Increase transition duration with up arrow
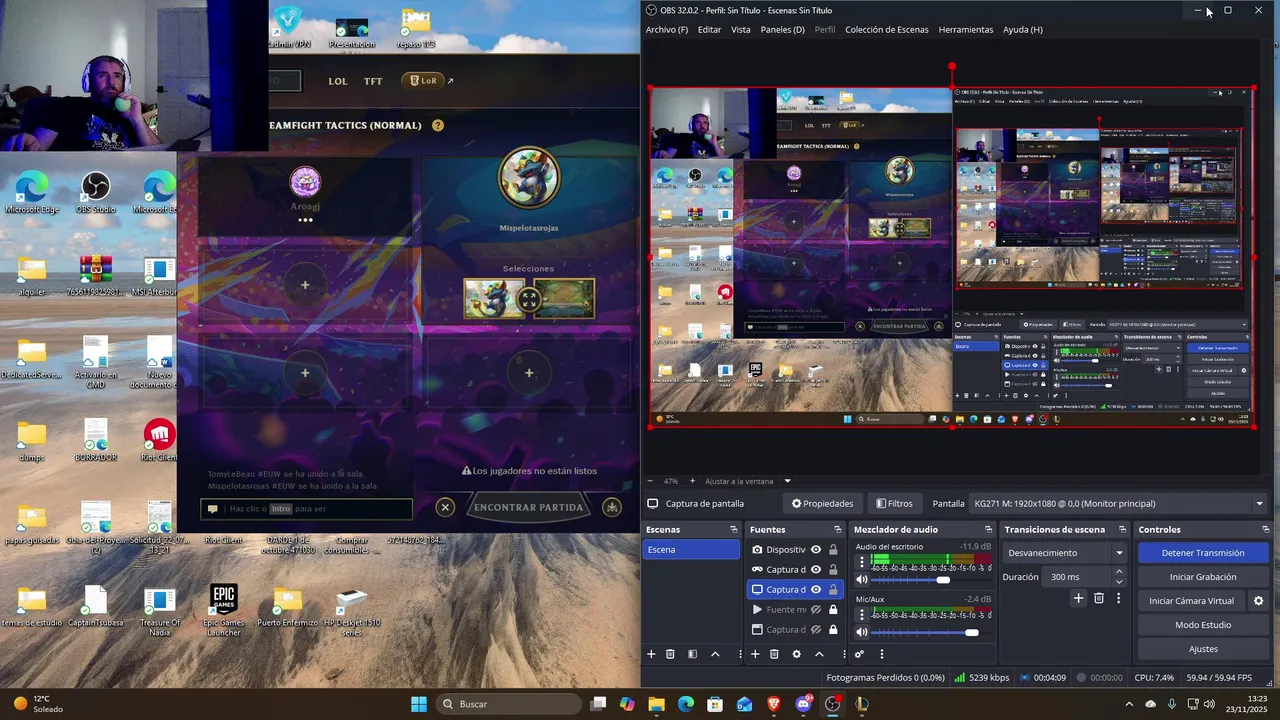This screenshot has width=1280, height=720. (1119, 572)
